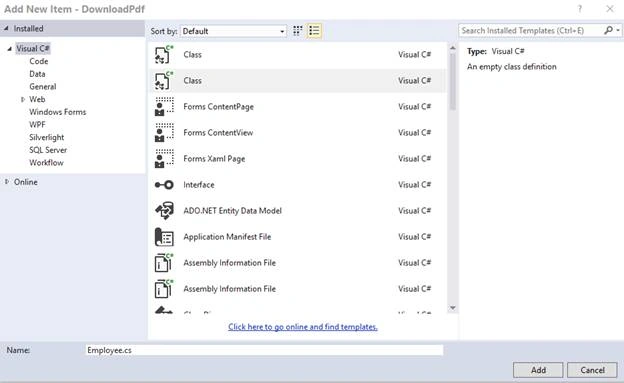The width and height of the screenshot is (624, 383).
Task: Click the dialog help question mark
Action: (580, 9)
